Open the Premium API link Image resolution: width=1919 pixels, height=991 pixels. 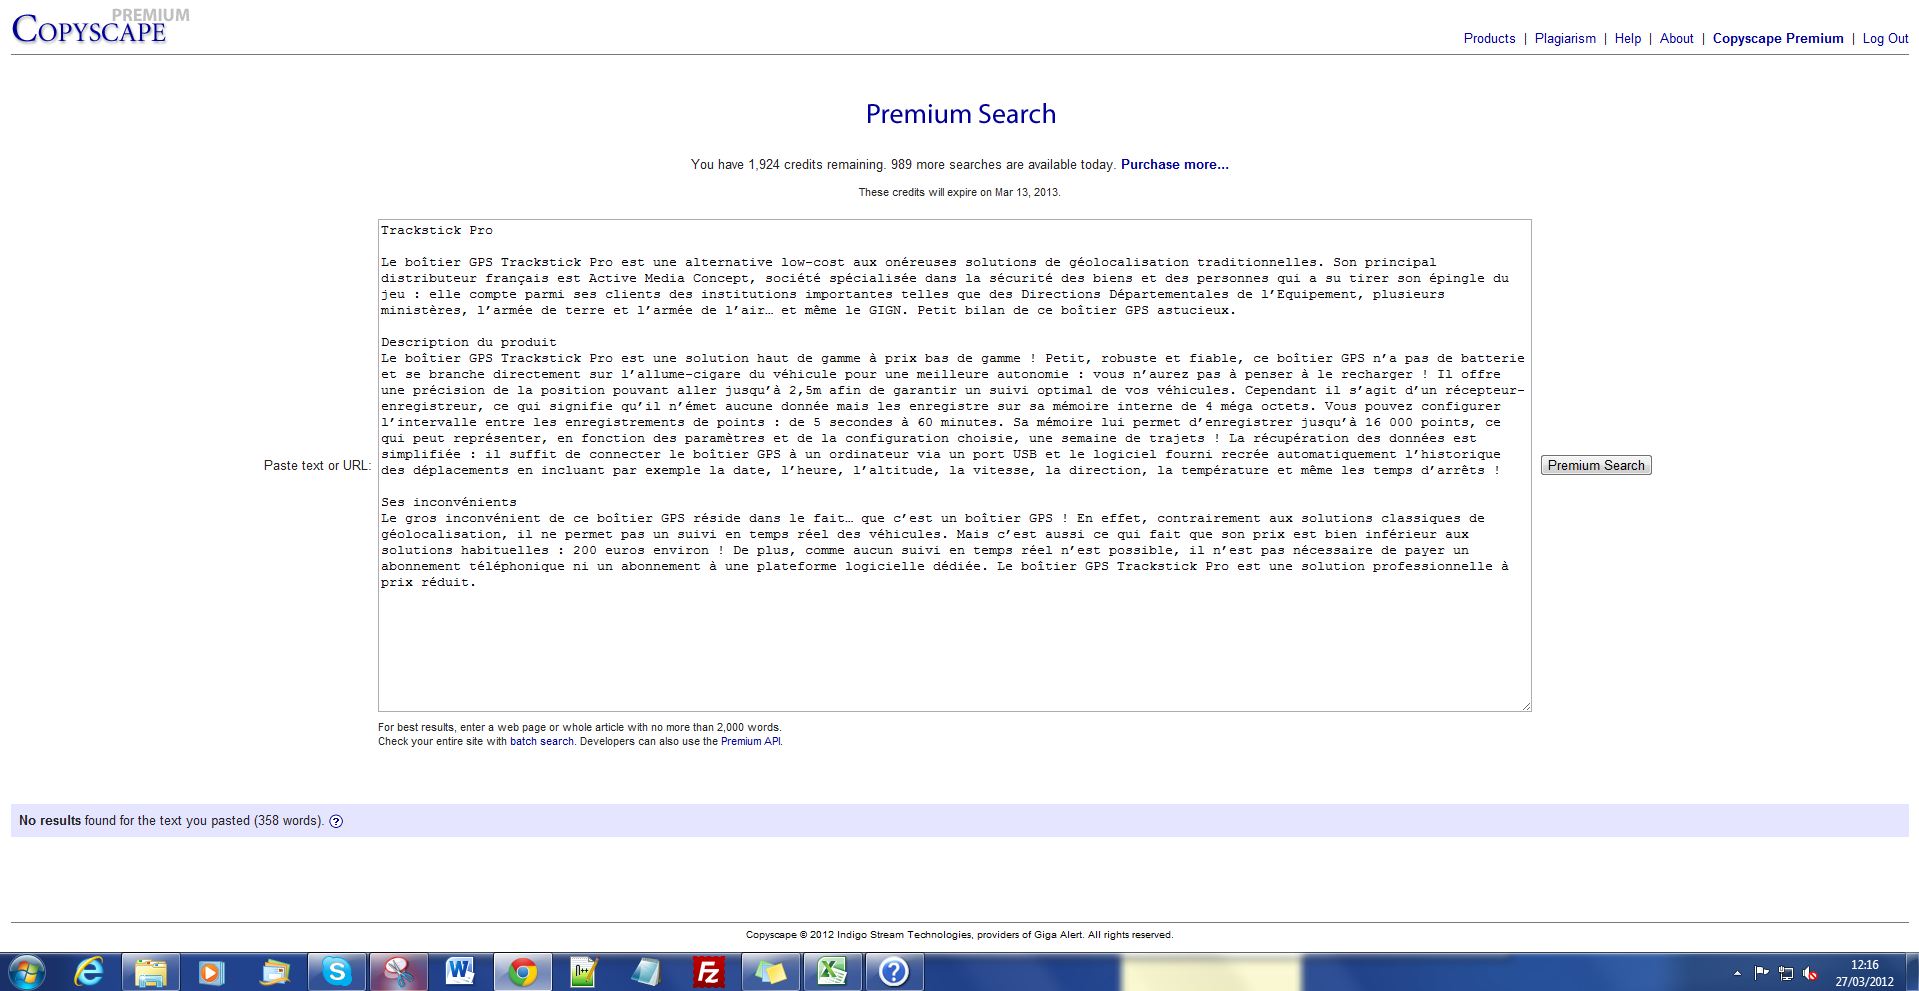(x=750, y=741)
